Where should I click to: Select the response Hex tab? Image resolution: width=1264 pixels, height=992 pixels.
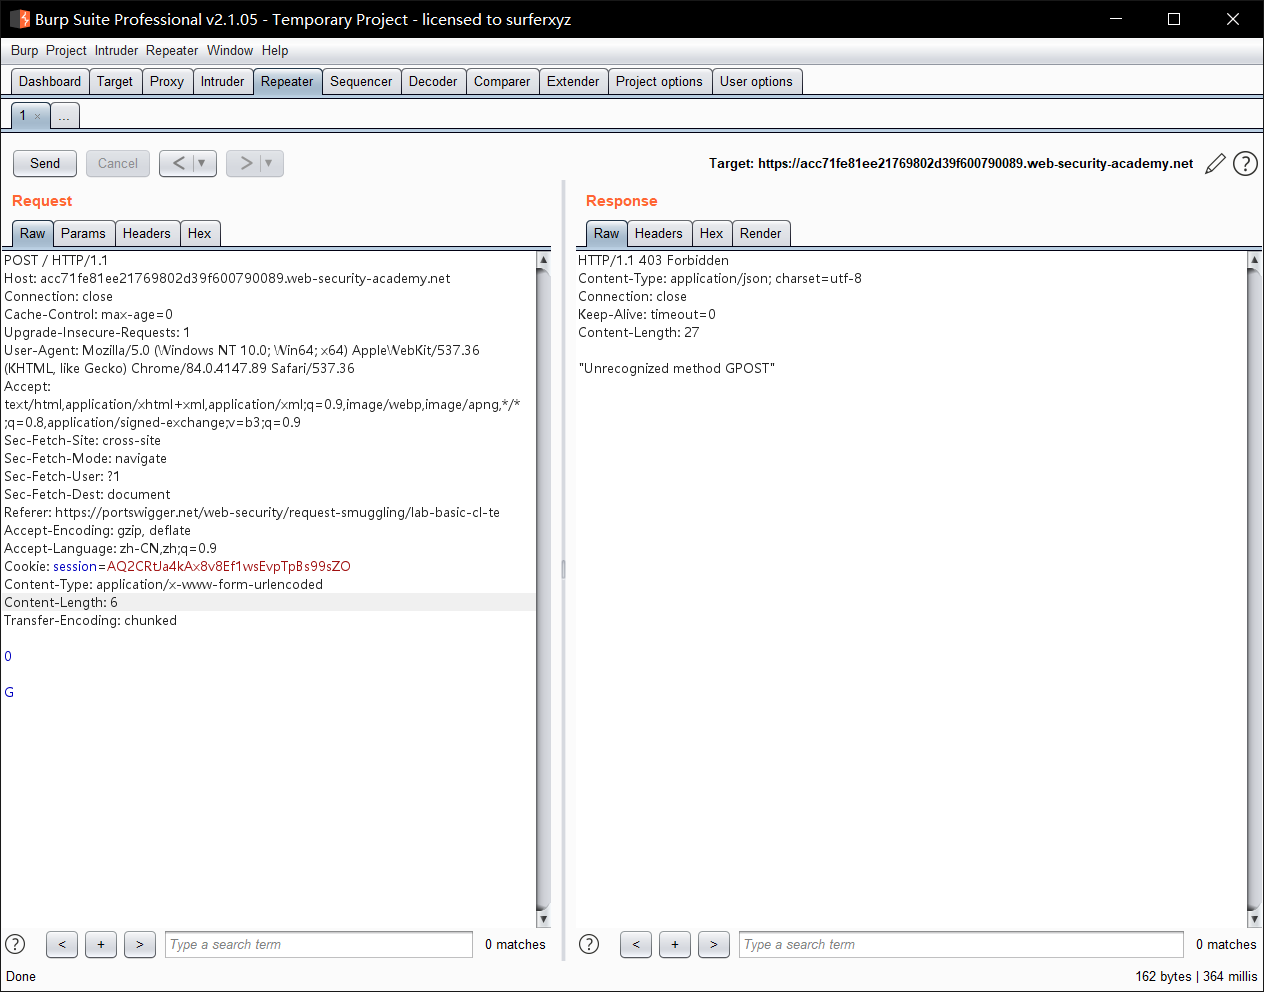712,234
